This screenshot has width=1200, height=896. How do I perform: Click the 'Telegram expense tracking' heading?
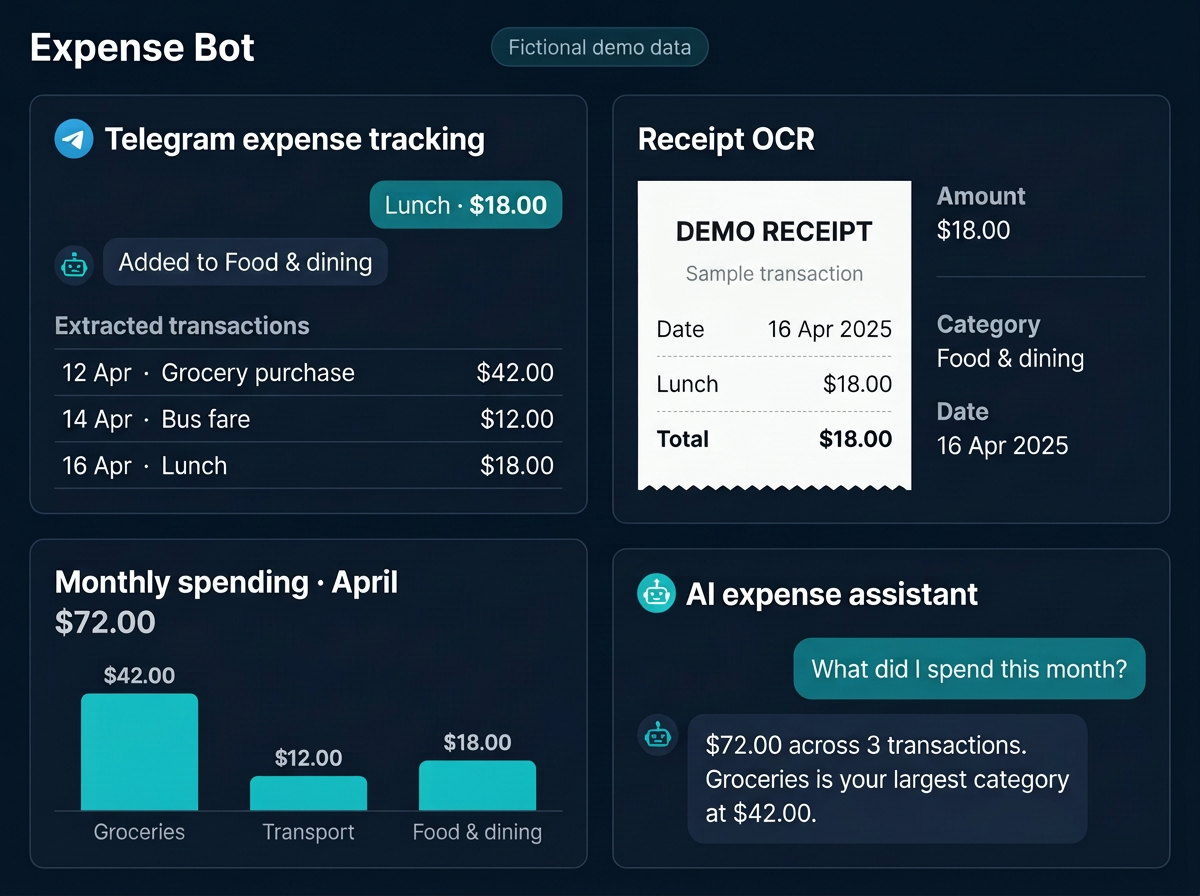(294, 139)
